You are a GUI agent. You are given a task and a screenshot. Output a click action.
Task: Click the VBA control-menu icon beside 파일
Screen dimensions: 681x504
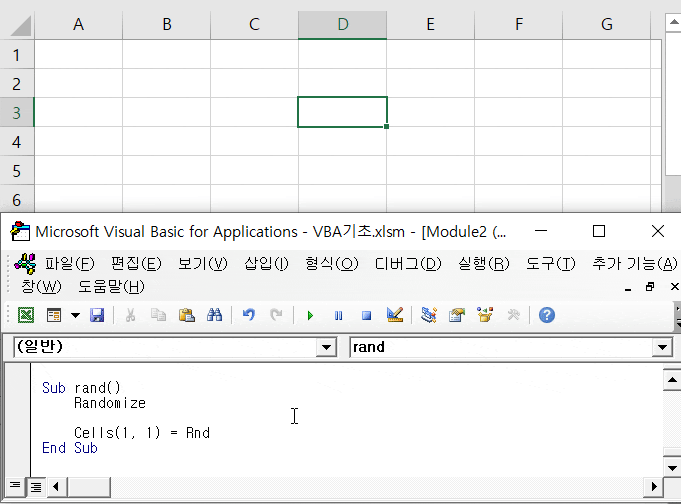click(x=25, y=263)
